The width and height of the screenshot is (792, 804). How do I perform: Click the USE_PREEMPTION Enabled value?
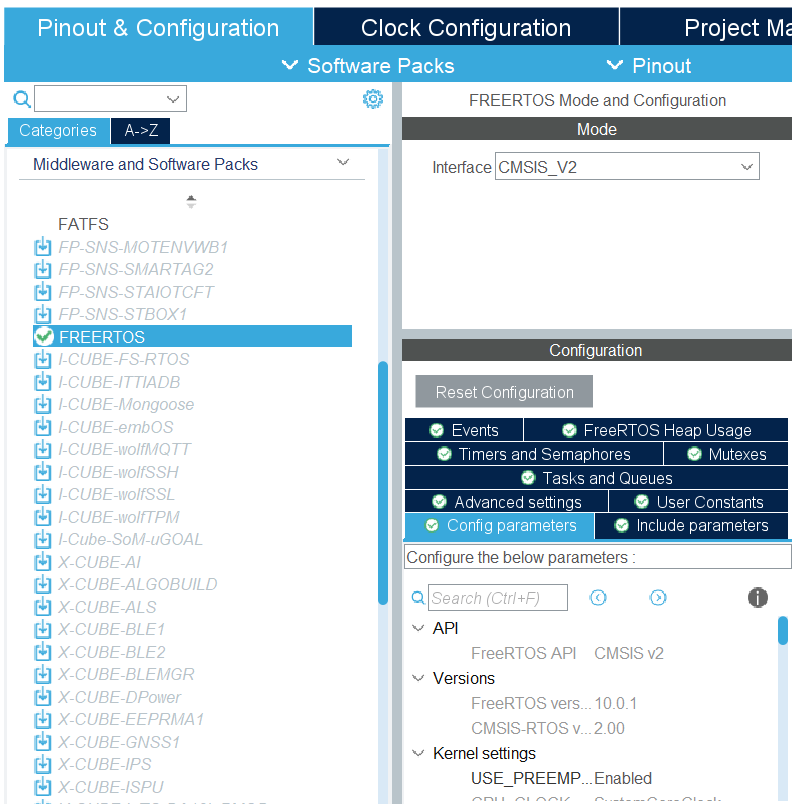pyautogui.click(x=623, y=778)
